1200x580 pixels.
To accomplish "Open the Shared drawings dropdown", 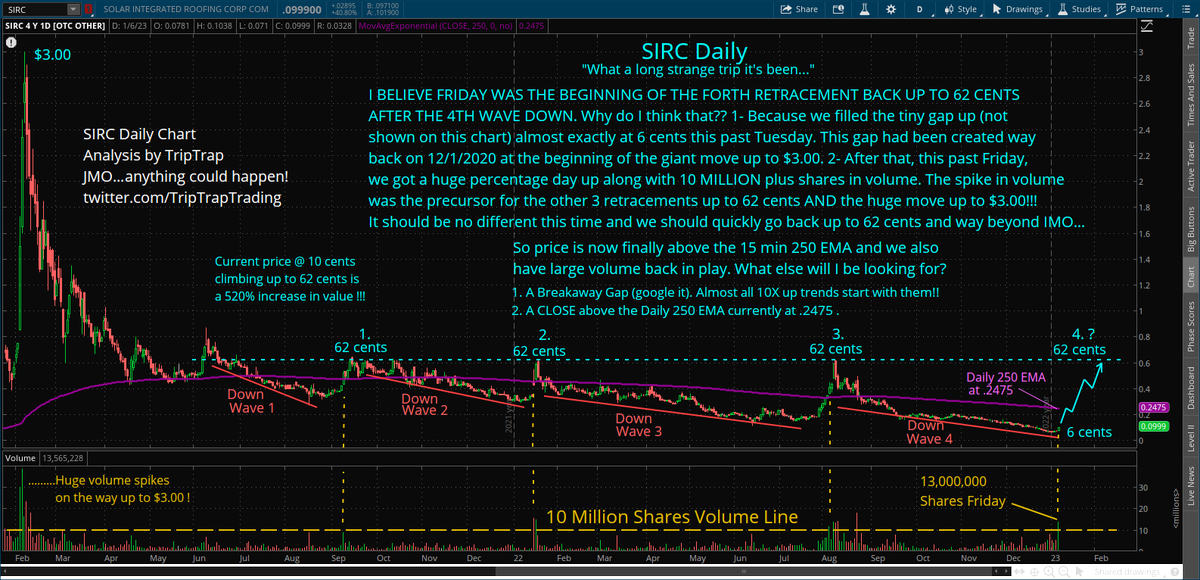I will pos(1129,571).
